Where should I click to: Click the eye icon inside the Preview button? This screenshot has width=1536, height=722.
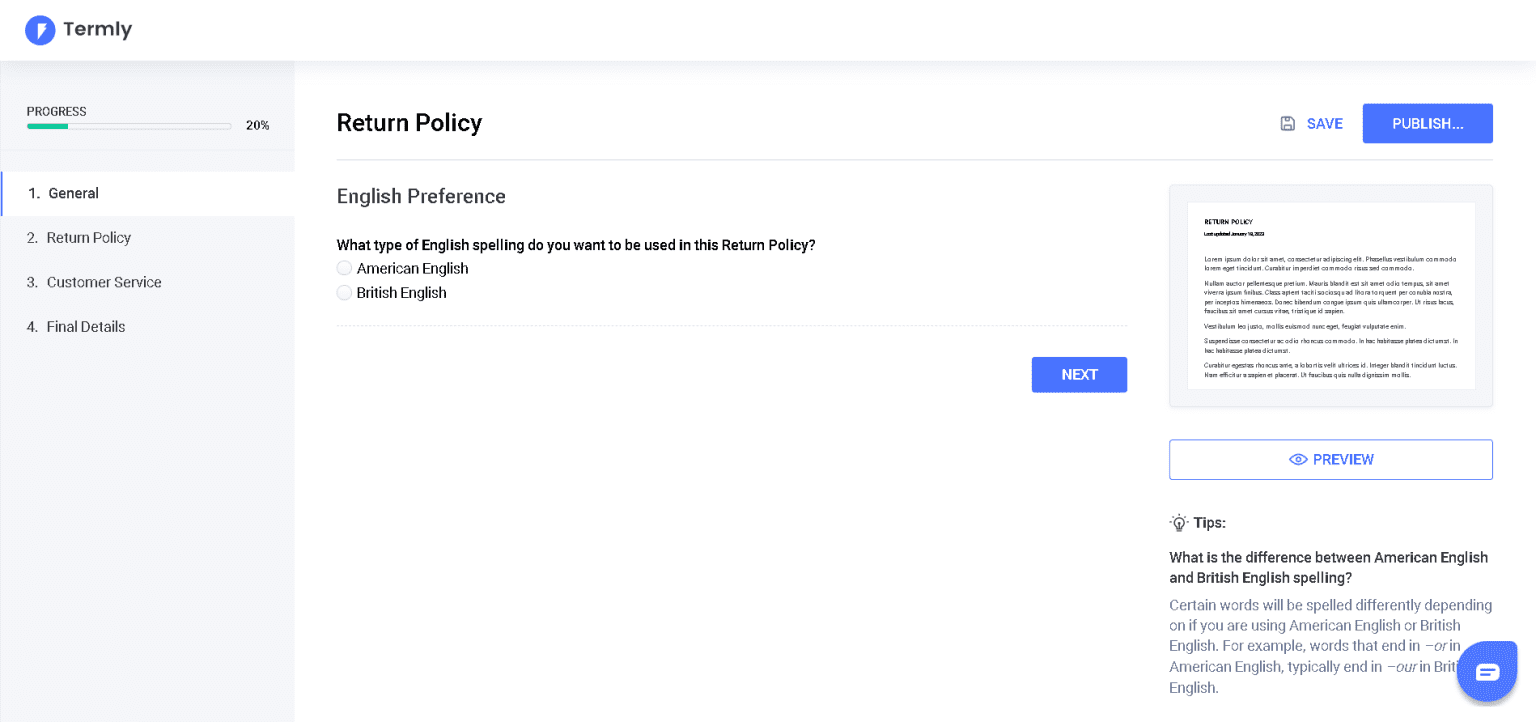point(1298,459)
